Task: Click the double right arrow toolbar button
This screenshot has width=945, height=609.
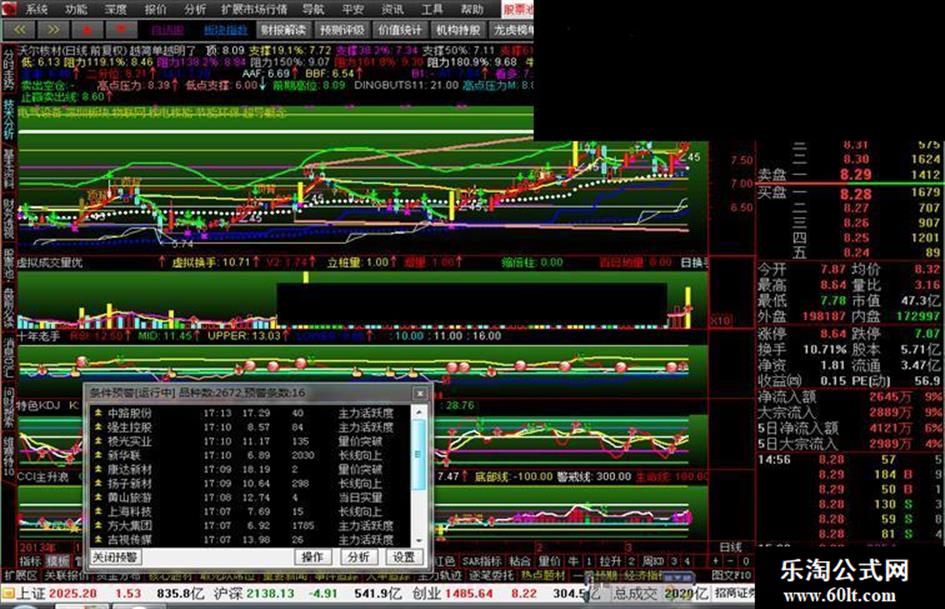Action: [53, 29]
